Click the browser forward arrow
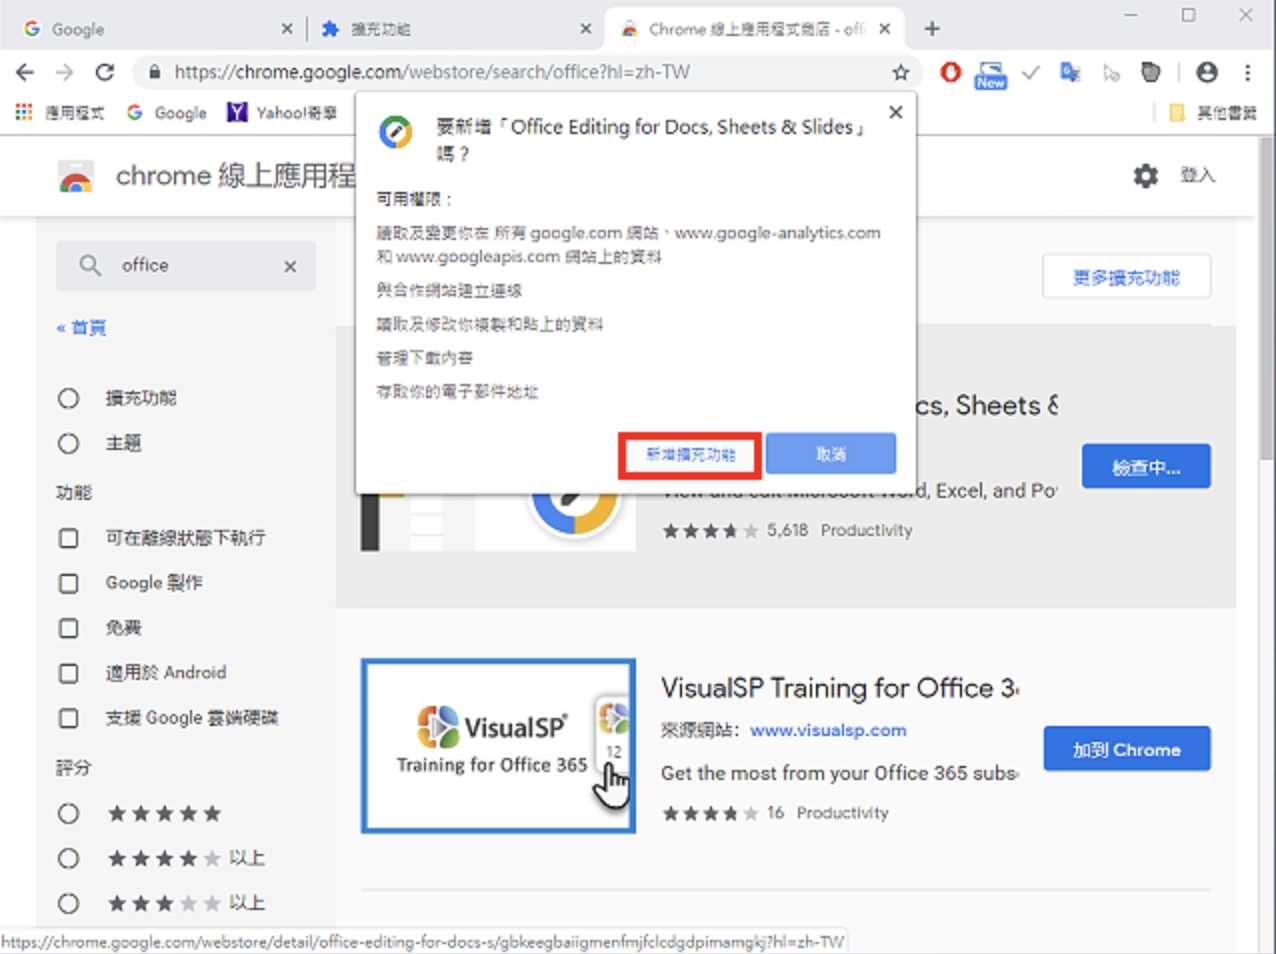 (64, 72)
